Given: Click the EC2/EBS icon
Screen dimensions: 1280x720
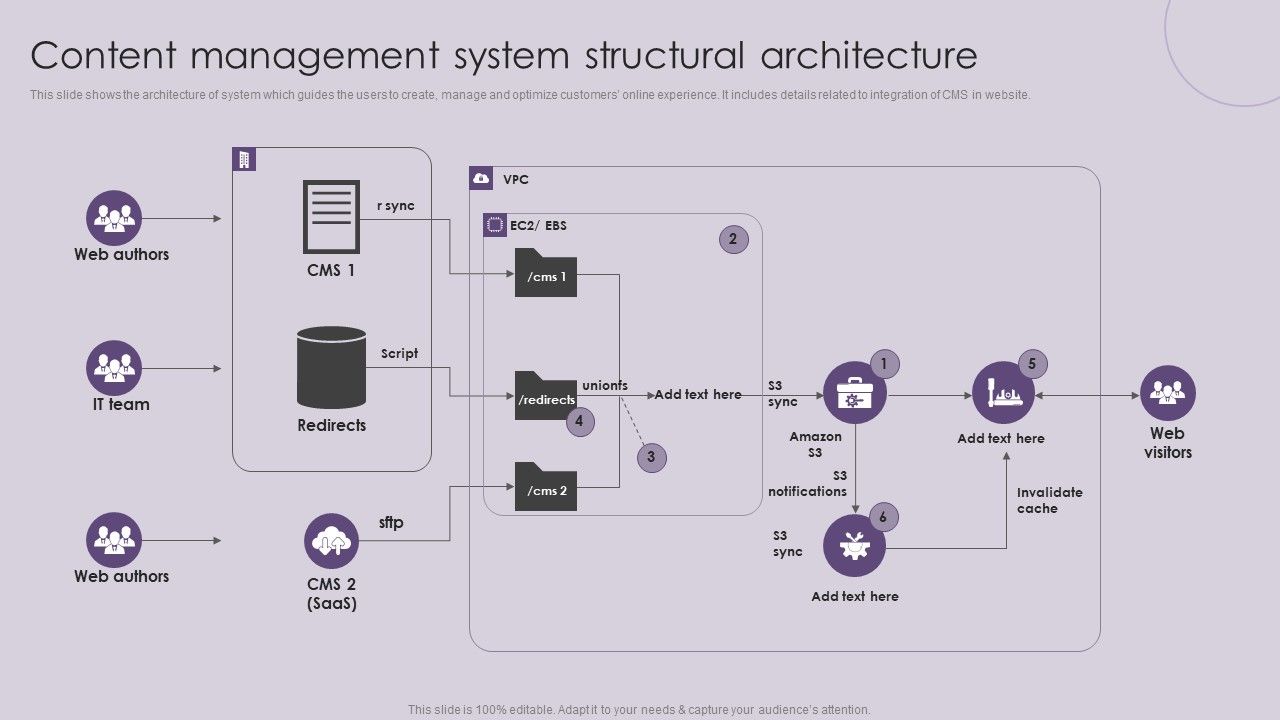Looking at the screenshot, I should (494, 225).
